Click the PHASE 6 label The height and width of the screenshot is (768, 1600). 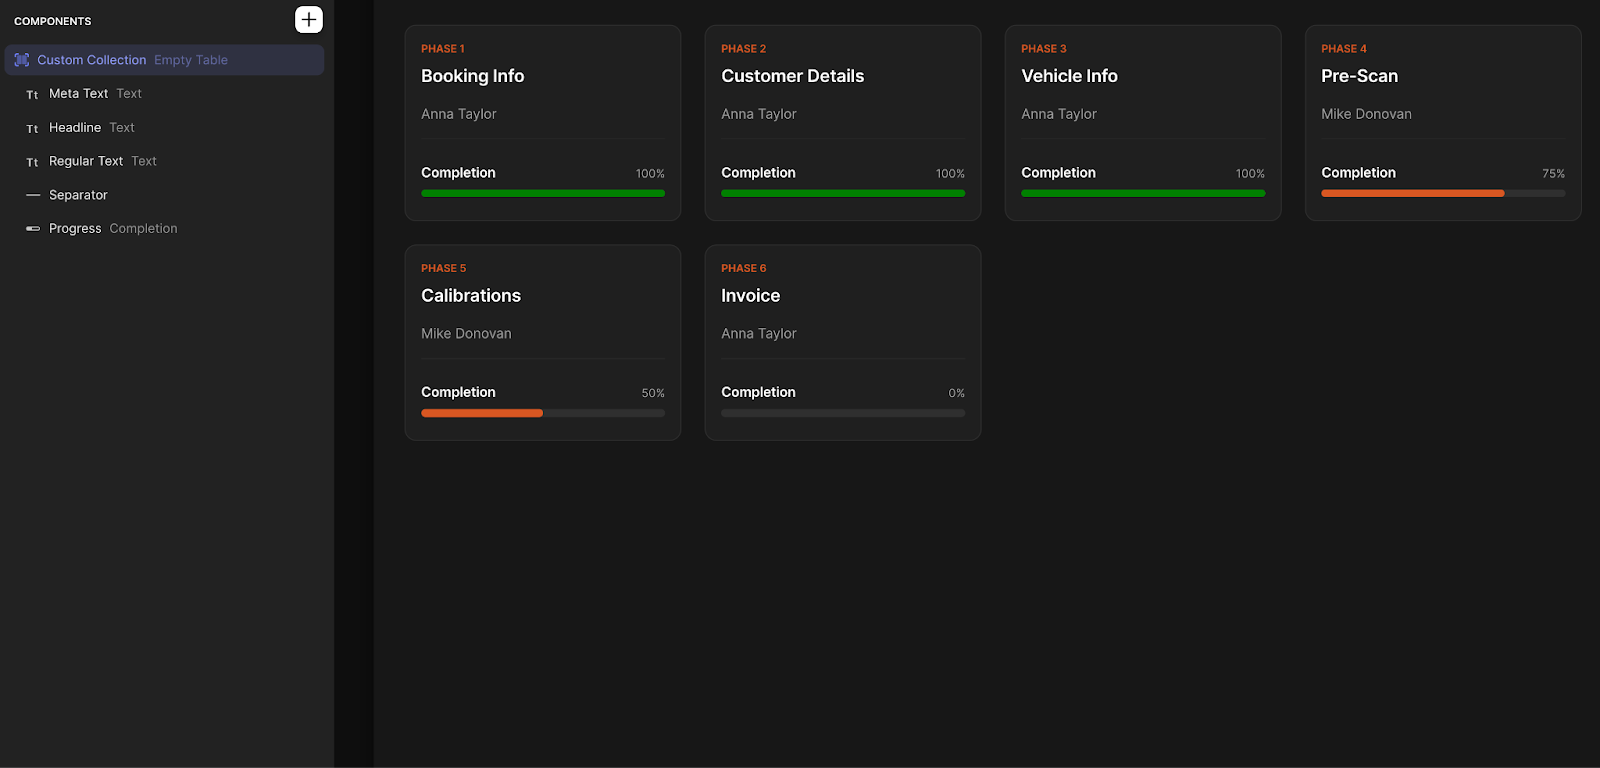tap(744, 269)
